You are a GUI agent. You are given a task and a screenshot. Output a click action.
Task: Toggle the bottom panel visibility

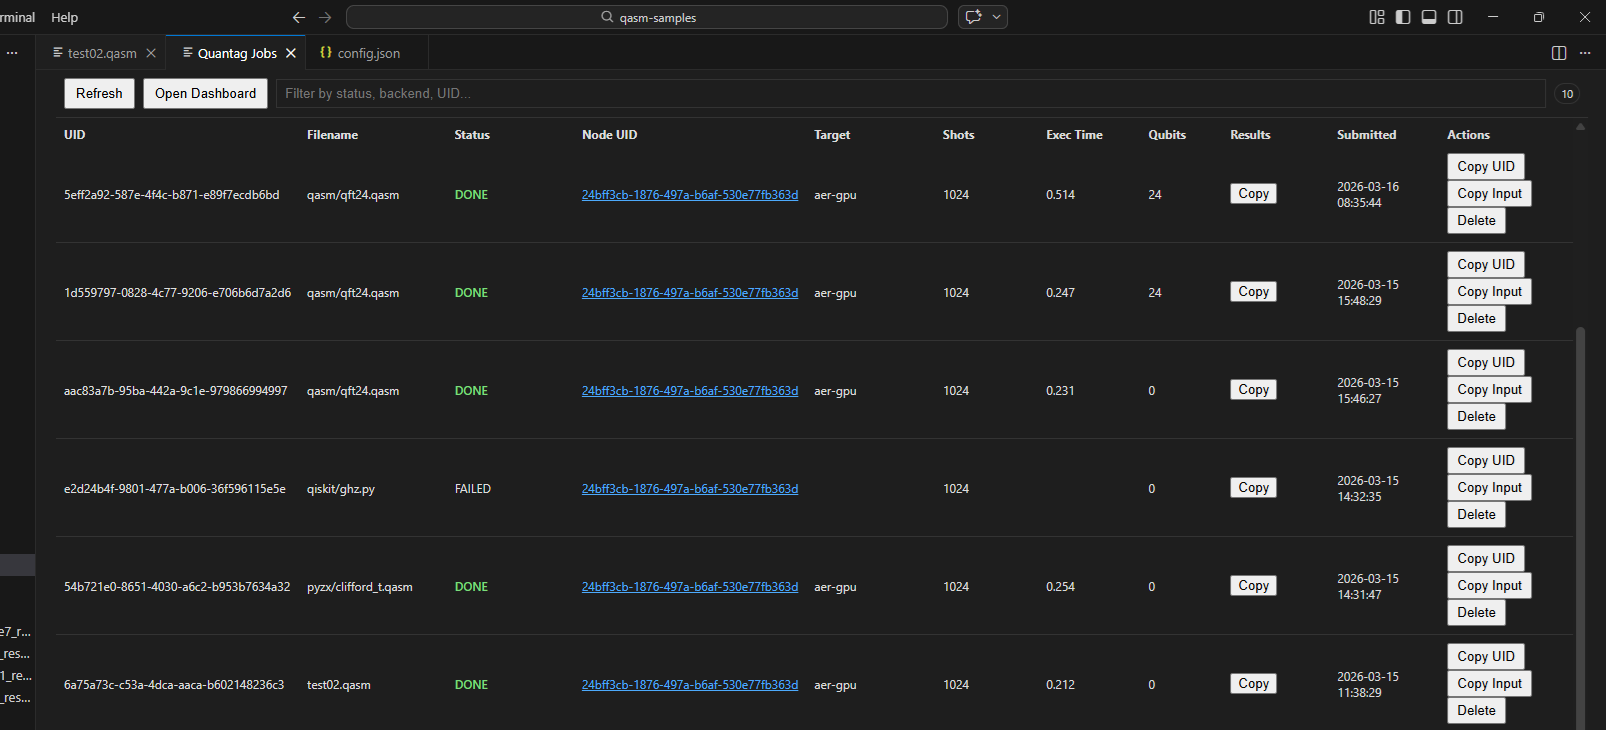(1429, 17)
